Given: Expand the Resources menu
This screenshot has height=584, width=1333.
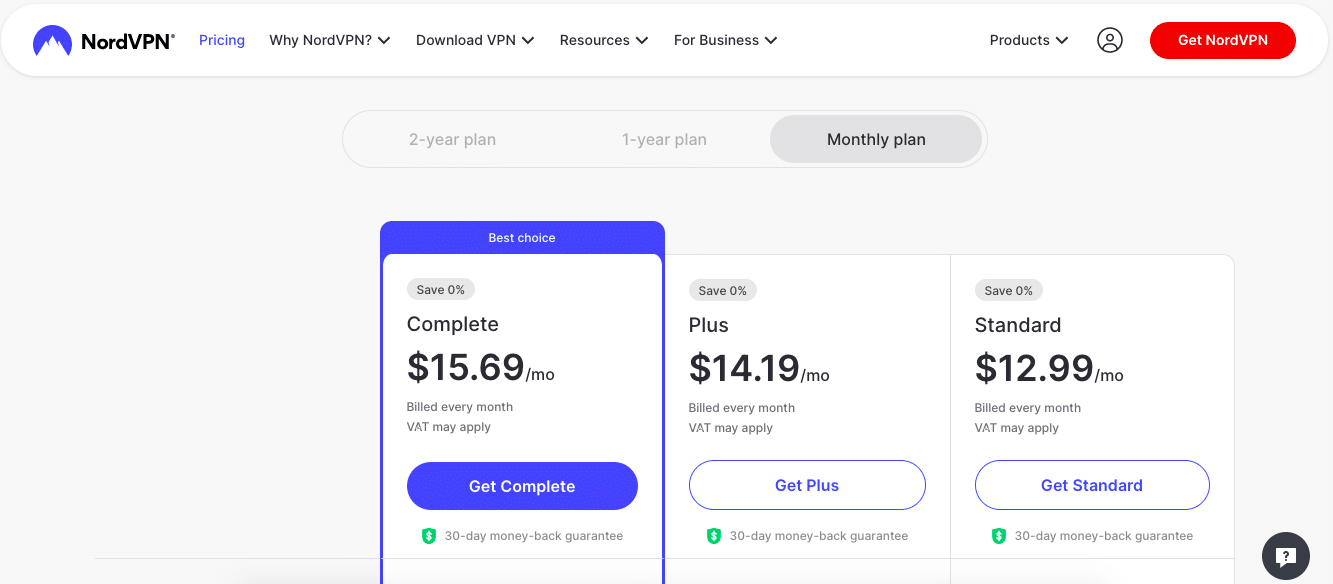Looking at the screenshot, I should click(603, 40).
